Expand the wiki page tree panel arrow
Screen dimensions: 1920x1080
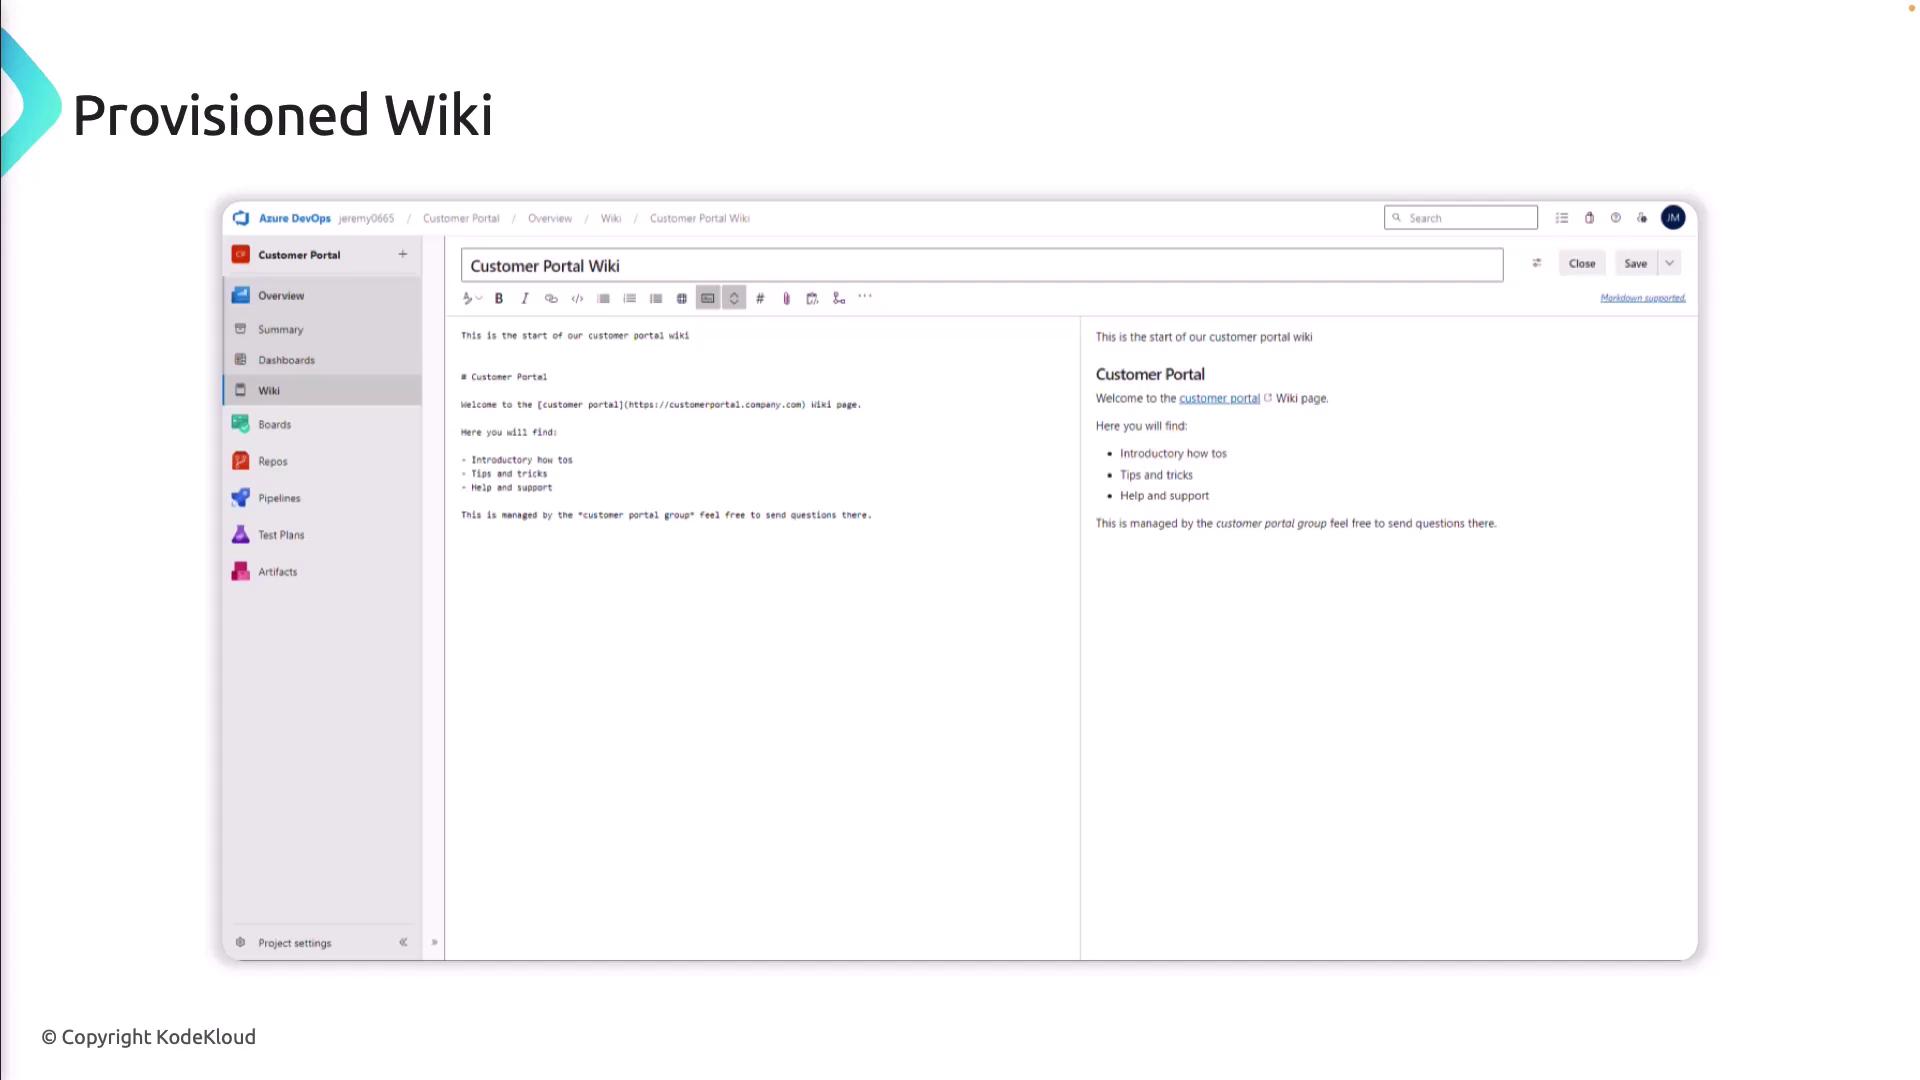pos(434,942)
